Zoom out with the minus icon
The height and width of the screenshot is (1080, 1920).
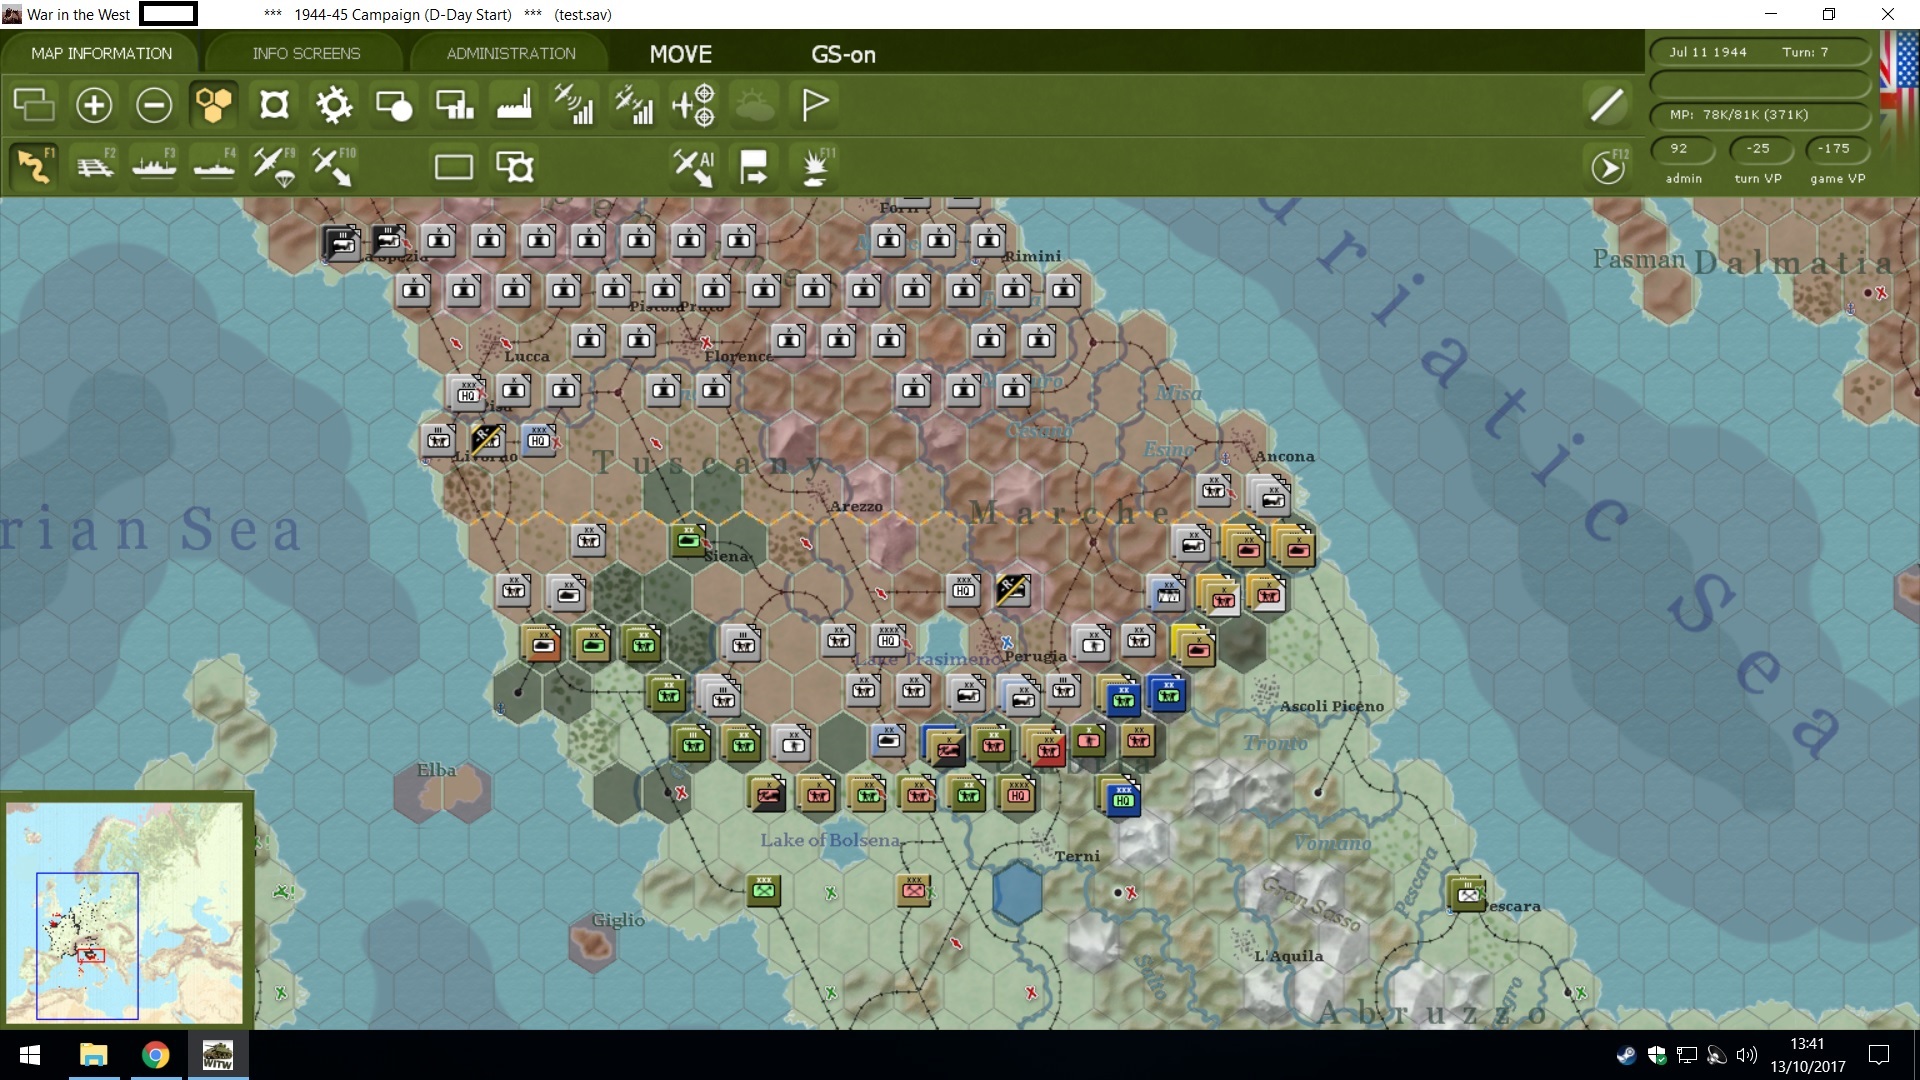pyautogui.click(x=154, y=104)
